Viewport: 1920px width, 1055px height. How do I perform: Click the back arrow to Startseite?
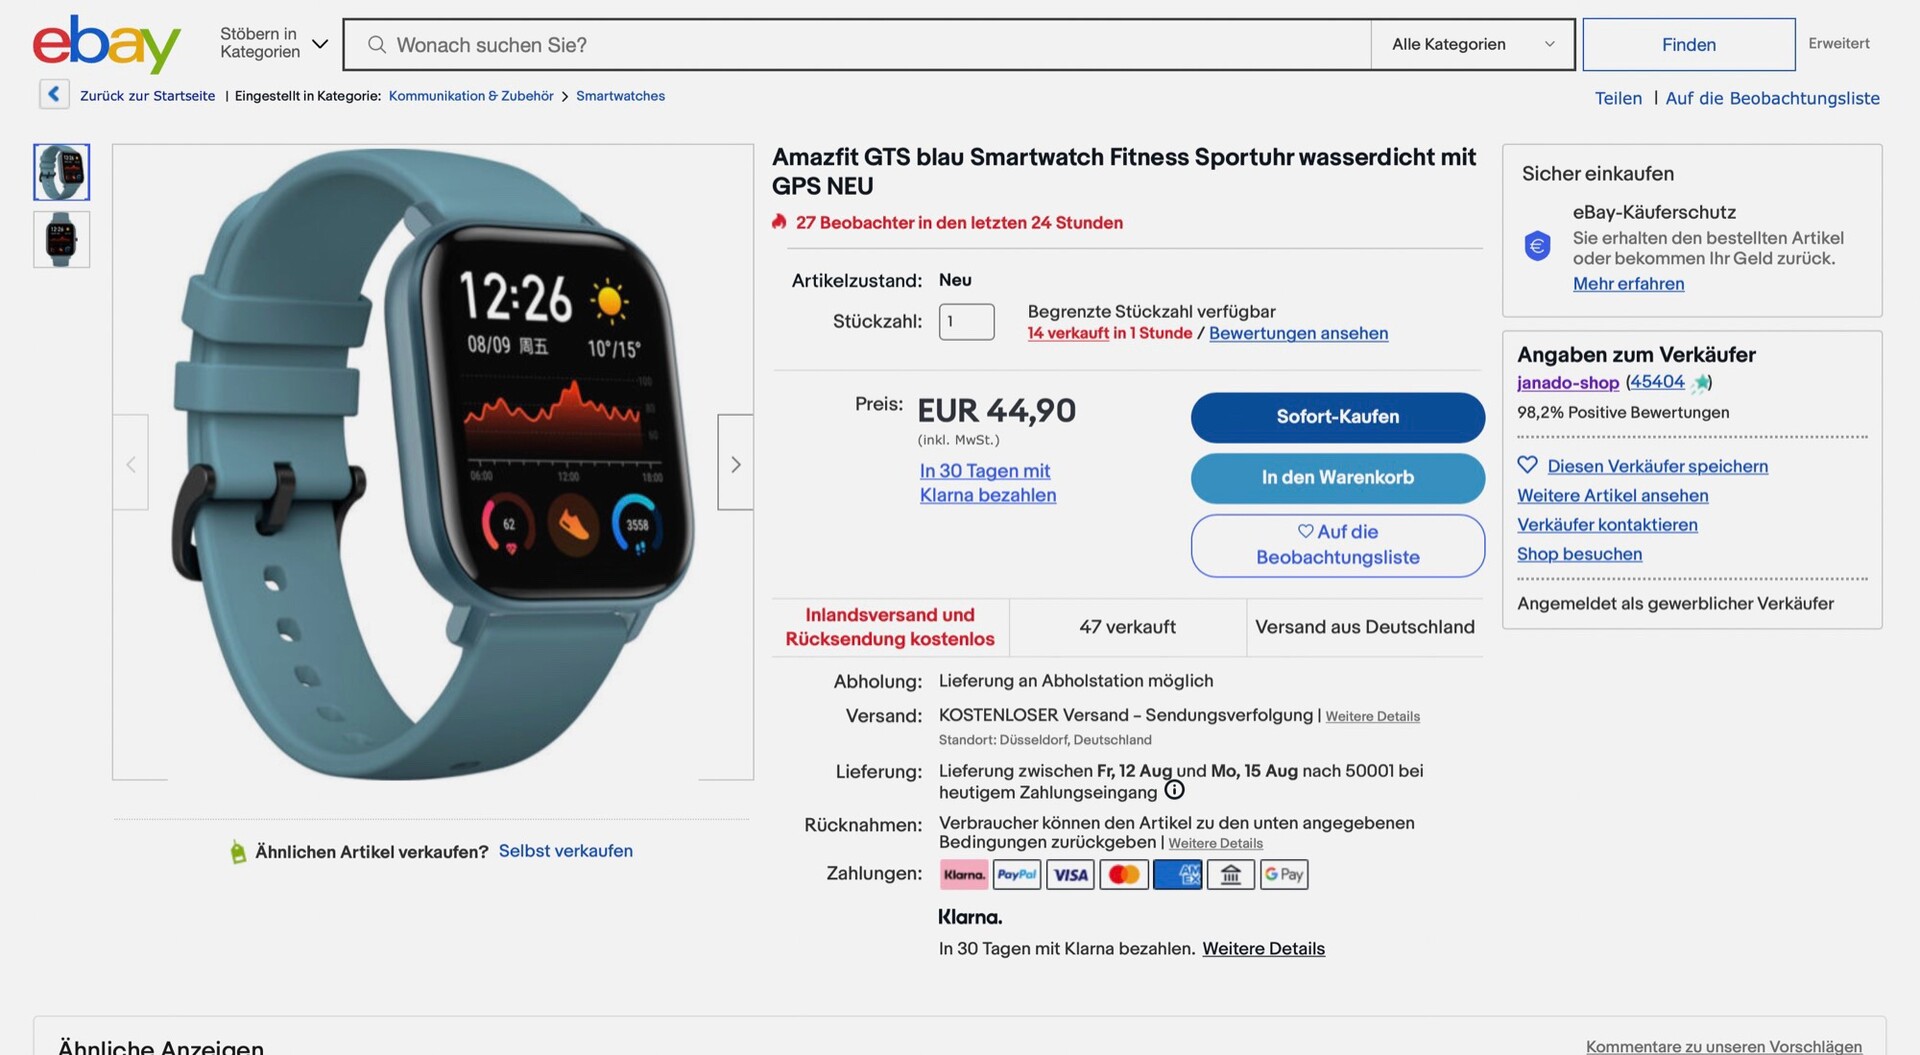point(54,95)
